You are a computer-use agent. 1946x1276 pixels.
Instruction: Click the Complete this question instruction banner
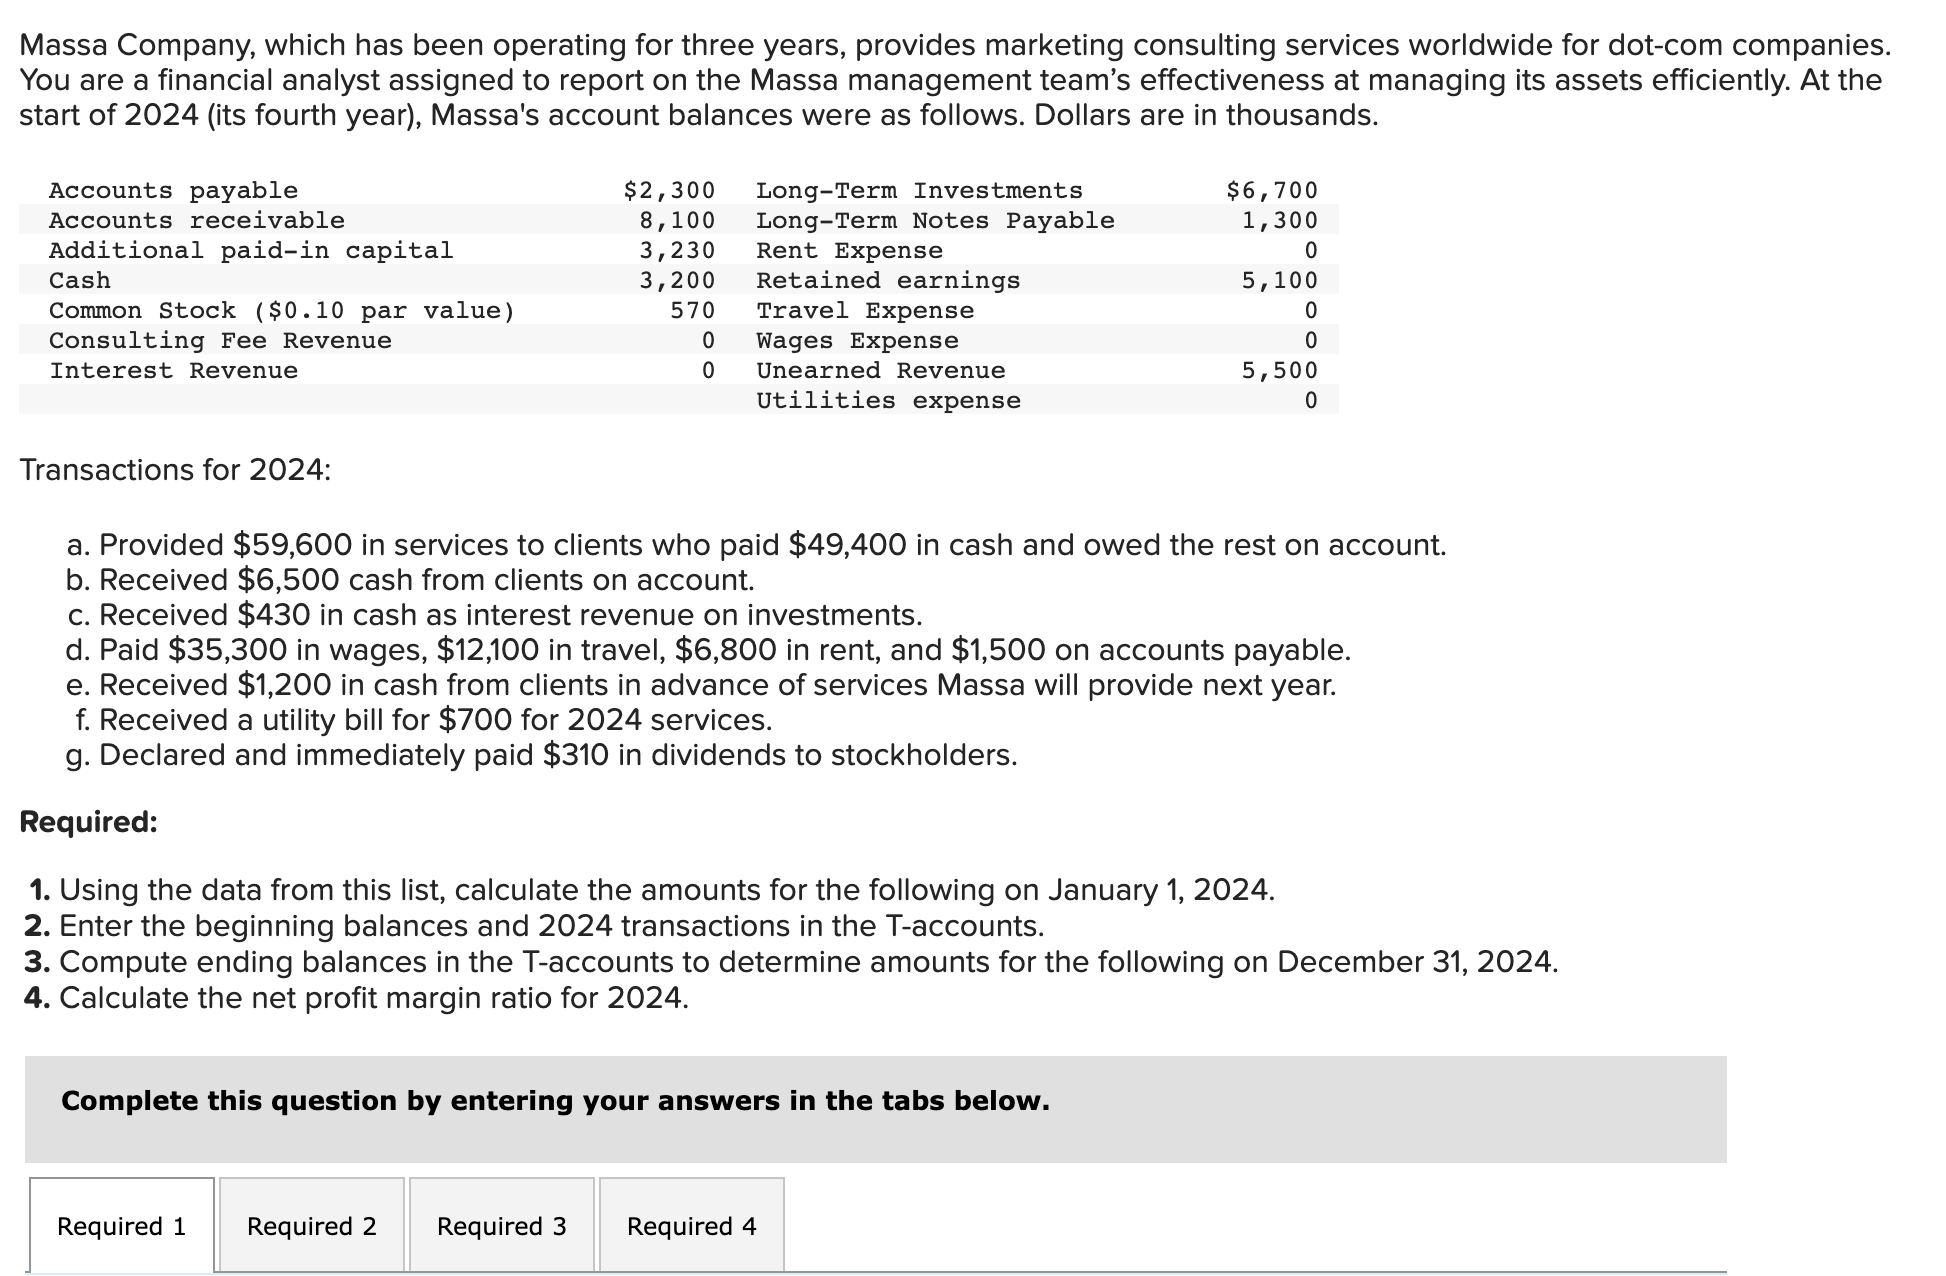click(x=553, y=1100)
